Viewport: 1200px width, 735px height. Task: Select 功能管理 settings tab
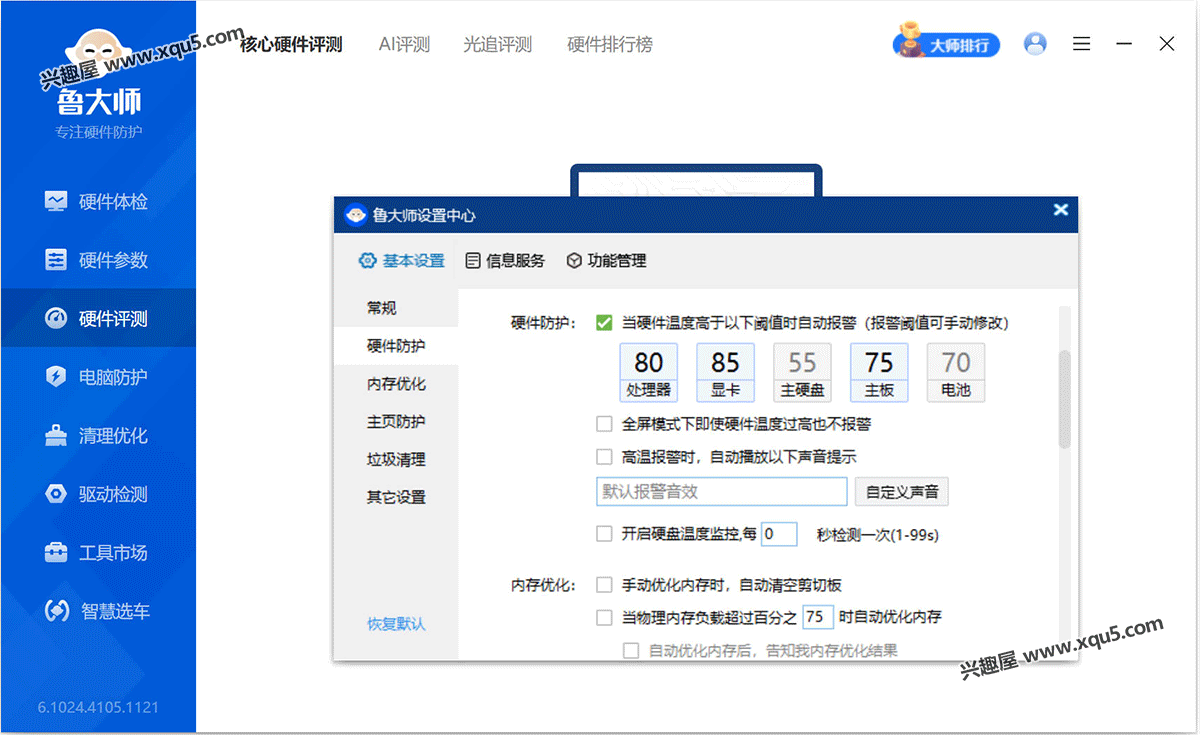coord(606,260)
